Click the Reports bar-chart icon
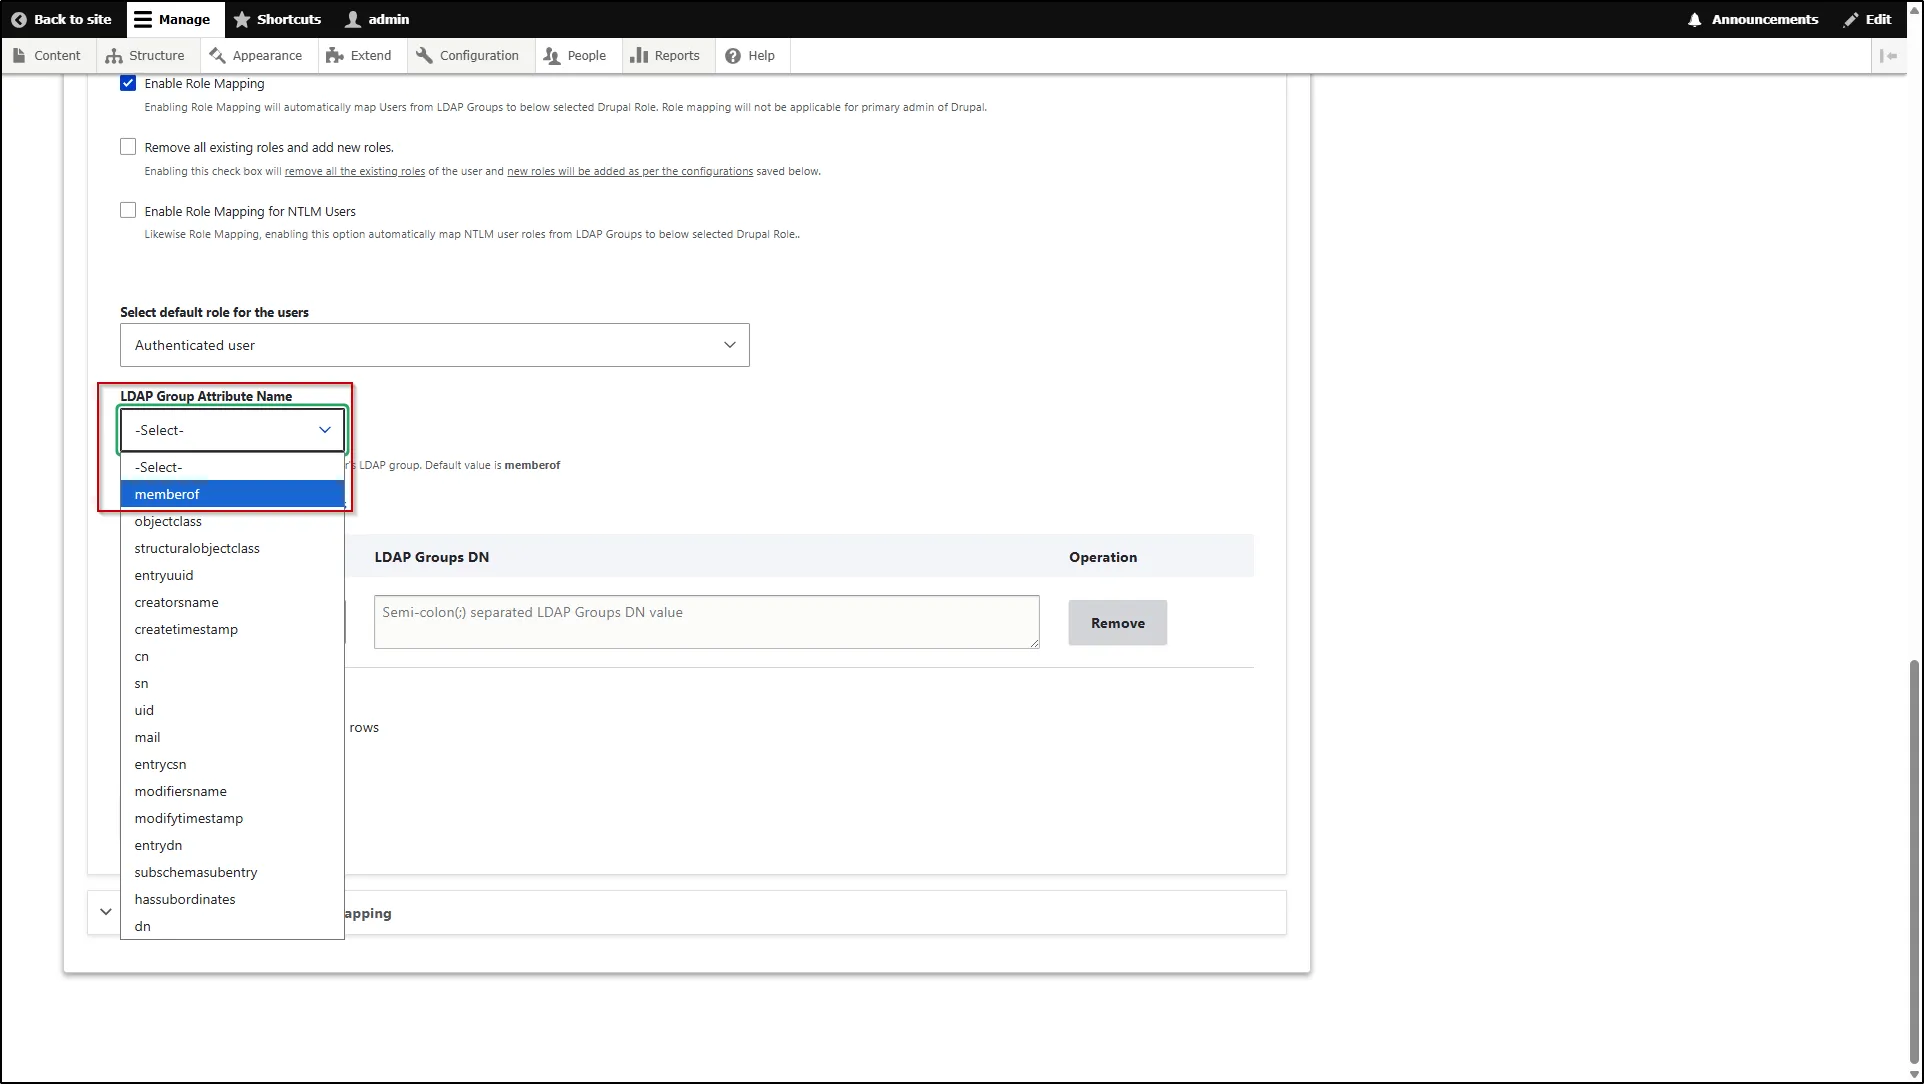This screenshot has width=1924, height=1084. click(x=639, y=55)
